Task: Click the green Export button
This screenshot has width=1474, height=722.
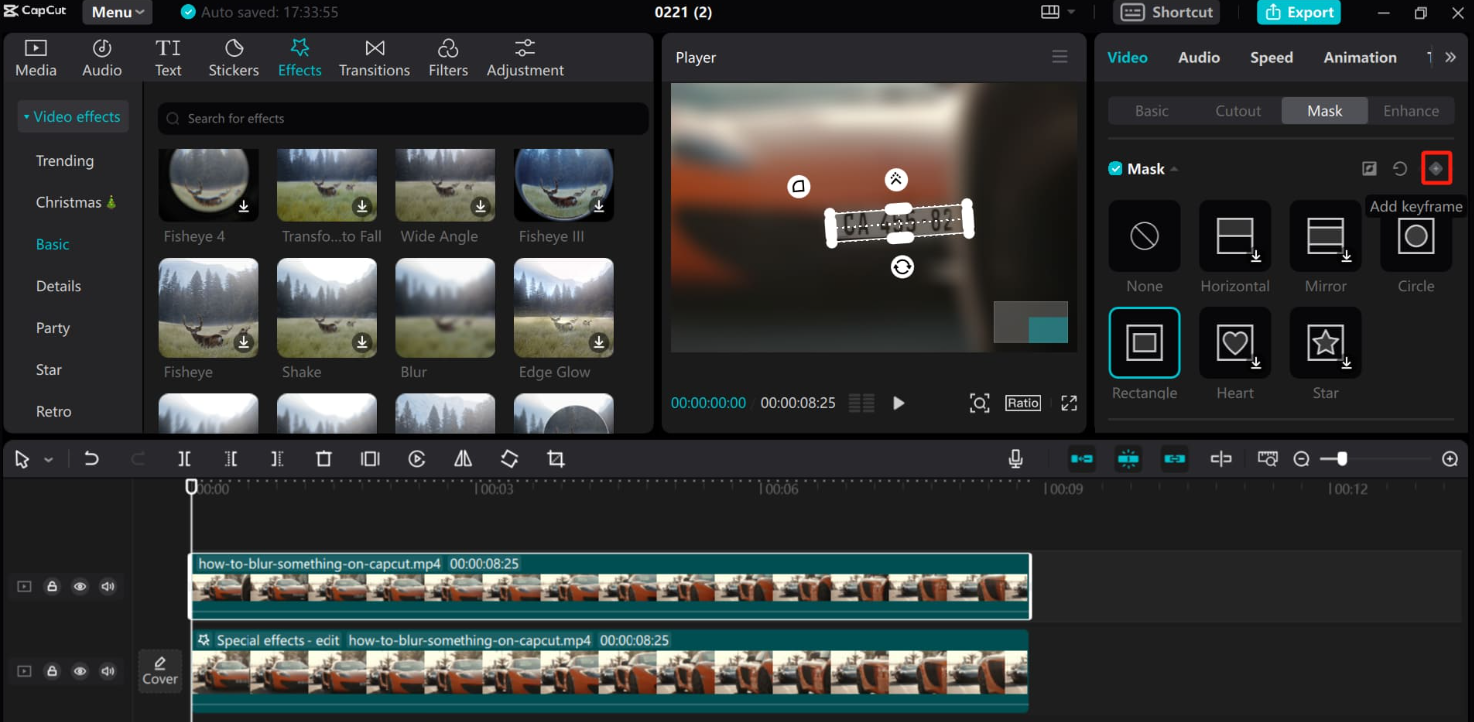Action: 1298,13
